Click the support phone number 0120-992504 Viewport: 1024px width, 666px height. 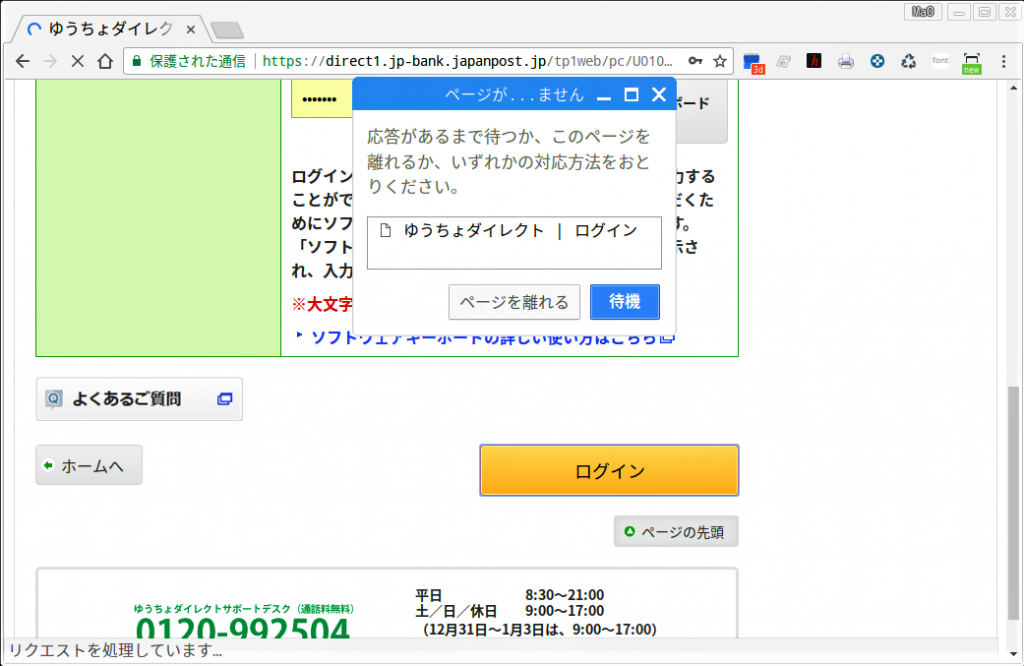[x=243, y=629]
